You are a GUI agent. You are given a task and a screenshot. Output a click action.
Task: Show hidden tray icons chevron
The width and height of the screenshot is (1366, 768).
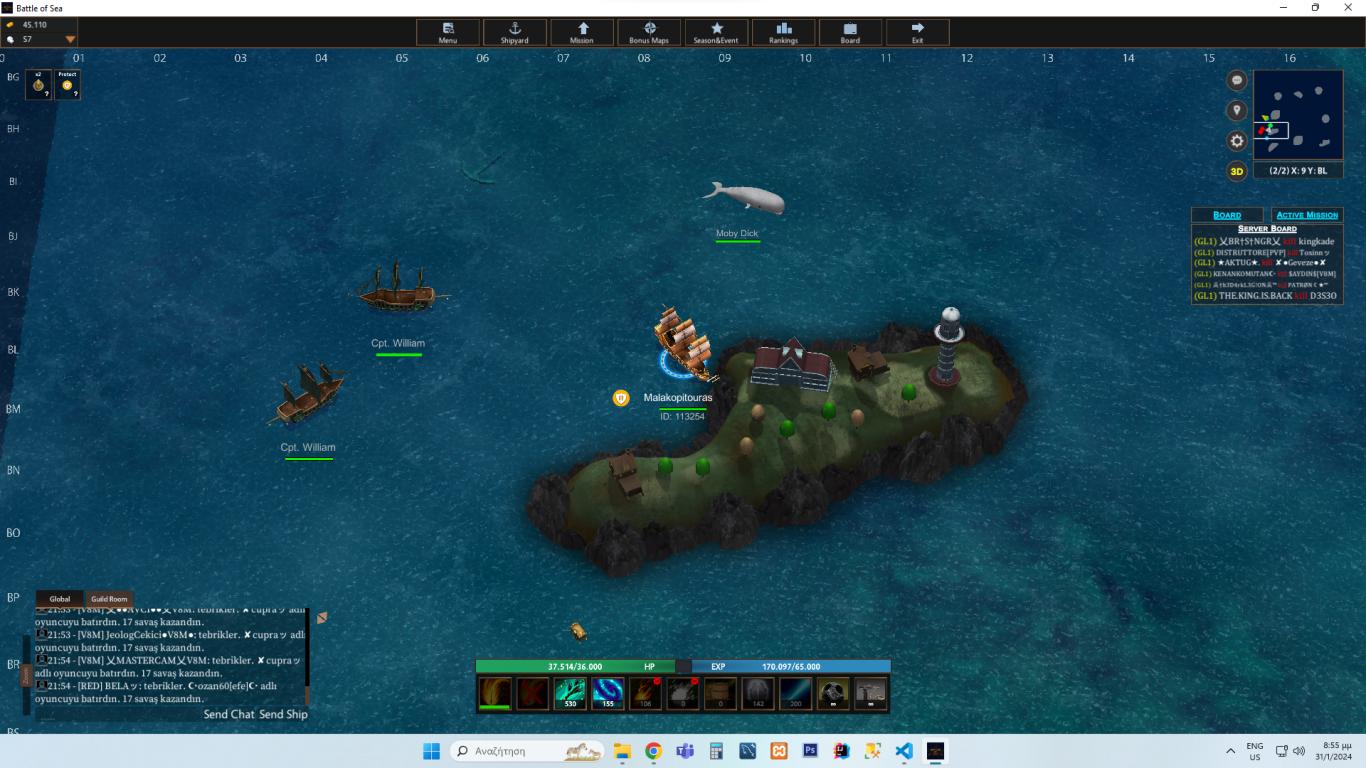(1230, 751)
